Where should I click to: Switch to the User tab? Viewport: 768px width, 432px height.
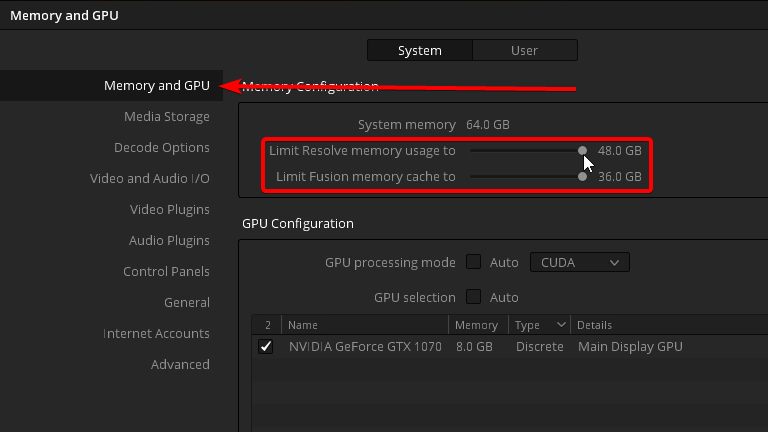pyautogui.click(x=525, y=50)
